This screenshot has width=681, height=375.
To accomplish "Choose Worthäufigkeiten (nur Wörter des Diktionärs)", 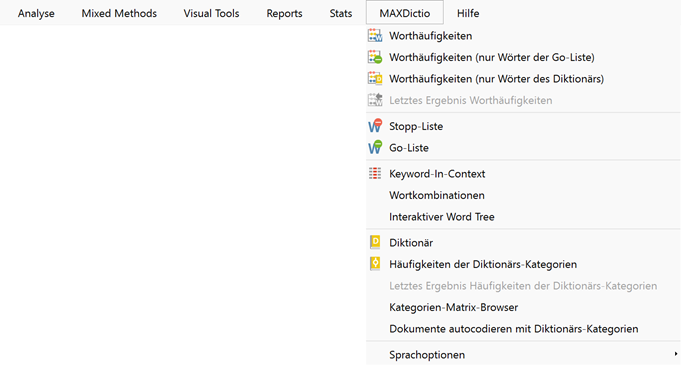I will pos(496,79).
